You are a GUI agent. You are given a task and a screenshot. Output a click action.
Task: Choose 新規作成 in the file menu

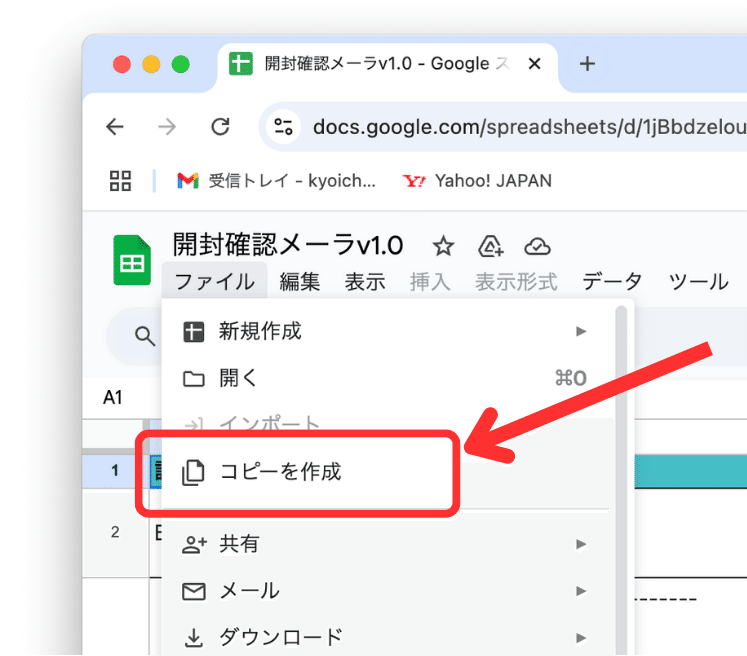pyautogui.click(x=387, y=331)
